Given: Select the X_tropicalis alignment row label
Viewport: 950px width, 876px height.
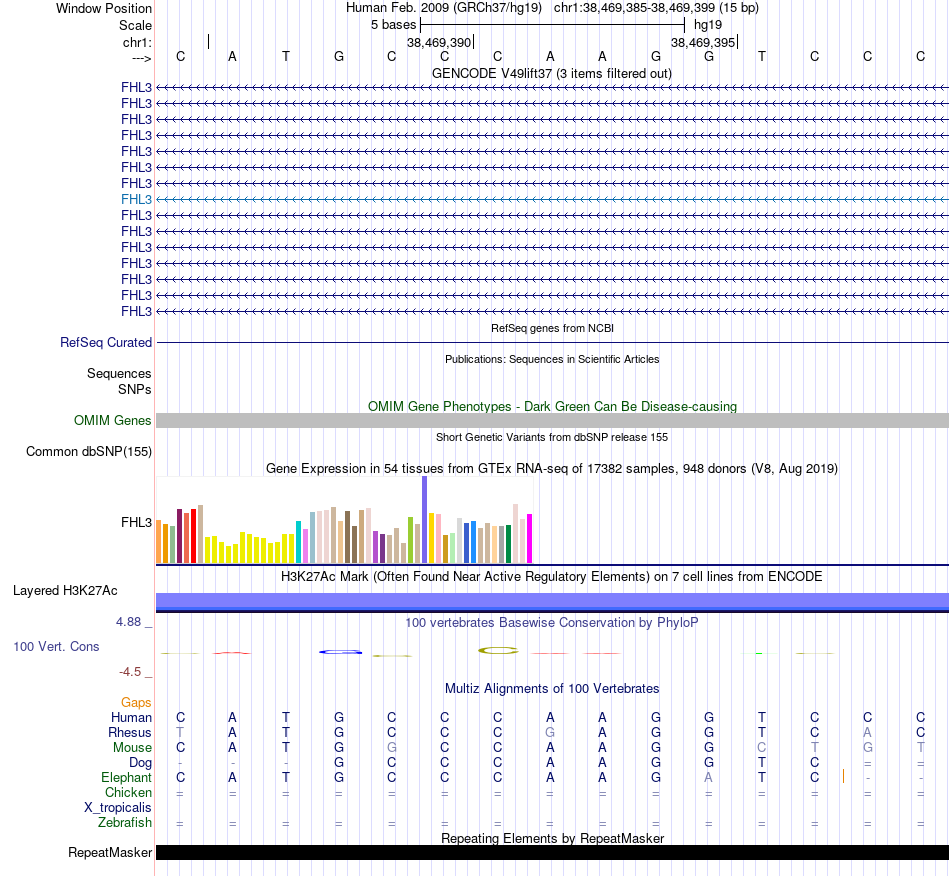Looking at the screenshot, I should click(118, 808).
